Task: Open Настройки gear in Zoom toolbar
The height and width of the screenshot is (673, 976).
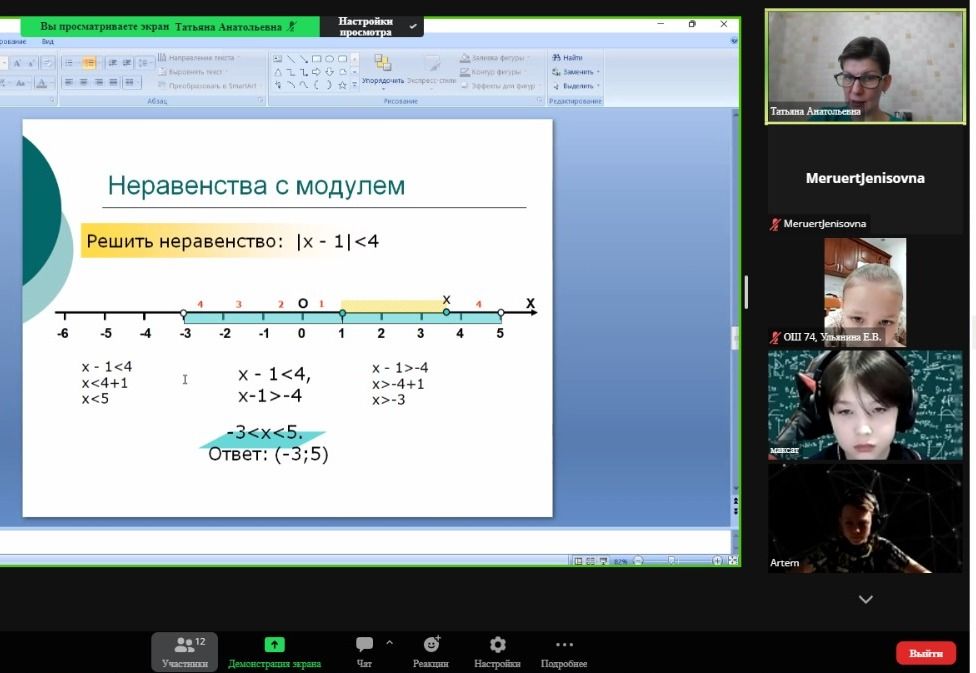Action: click(x=497, y=645)
